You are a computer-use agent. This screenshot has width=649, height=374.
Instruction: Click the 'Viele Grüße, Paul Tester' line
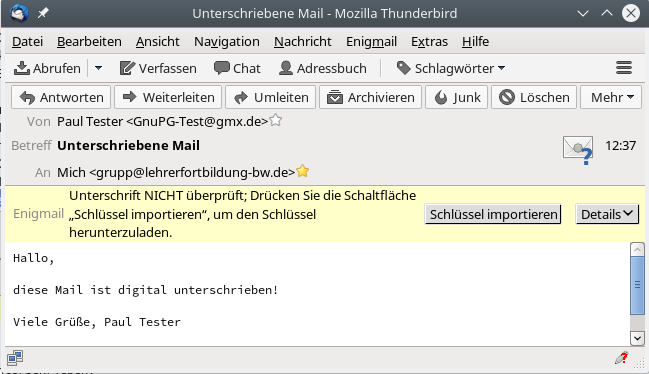tap(97, 322)
